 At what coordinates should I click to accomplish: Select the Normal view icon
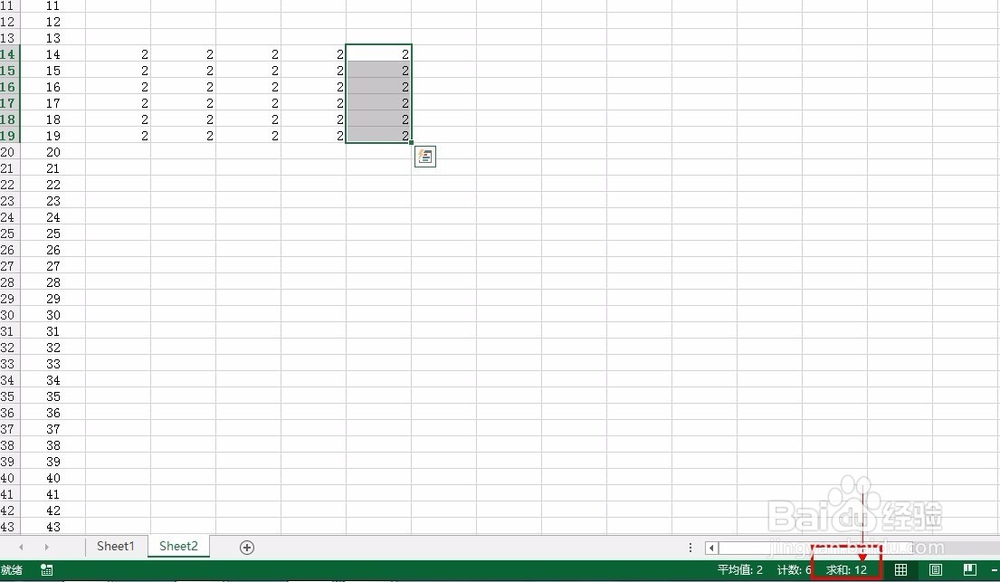901,569
